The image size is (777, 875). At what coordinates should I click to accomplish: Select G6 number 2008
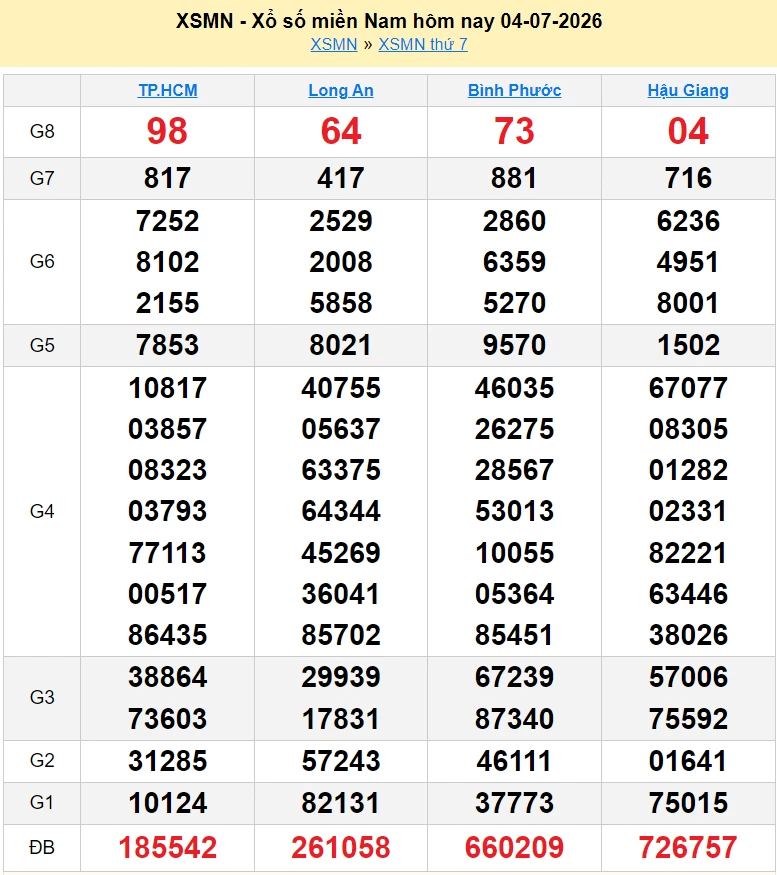click(x=340, y=262)
